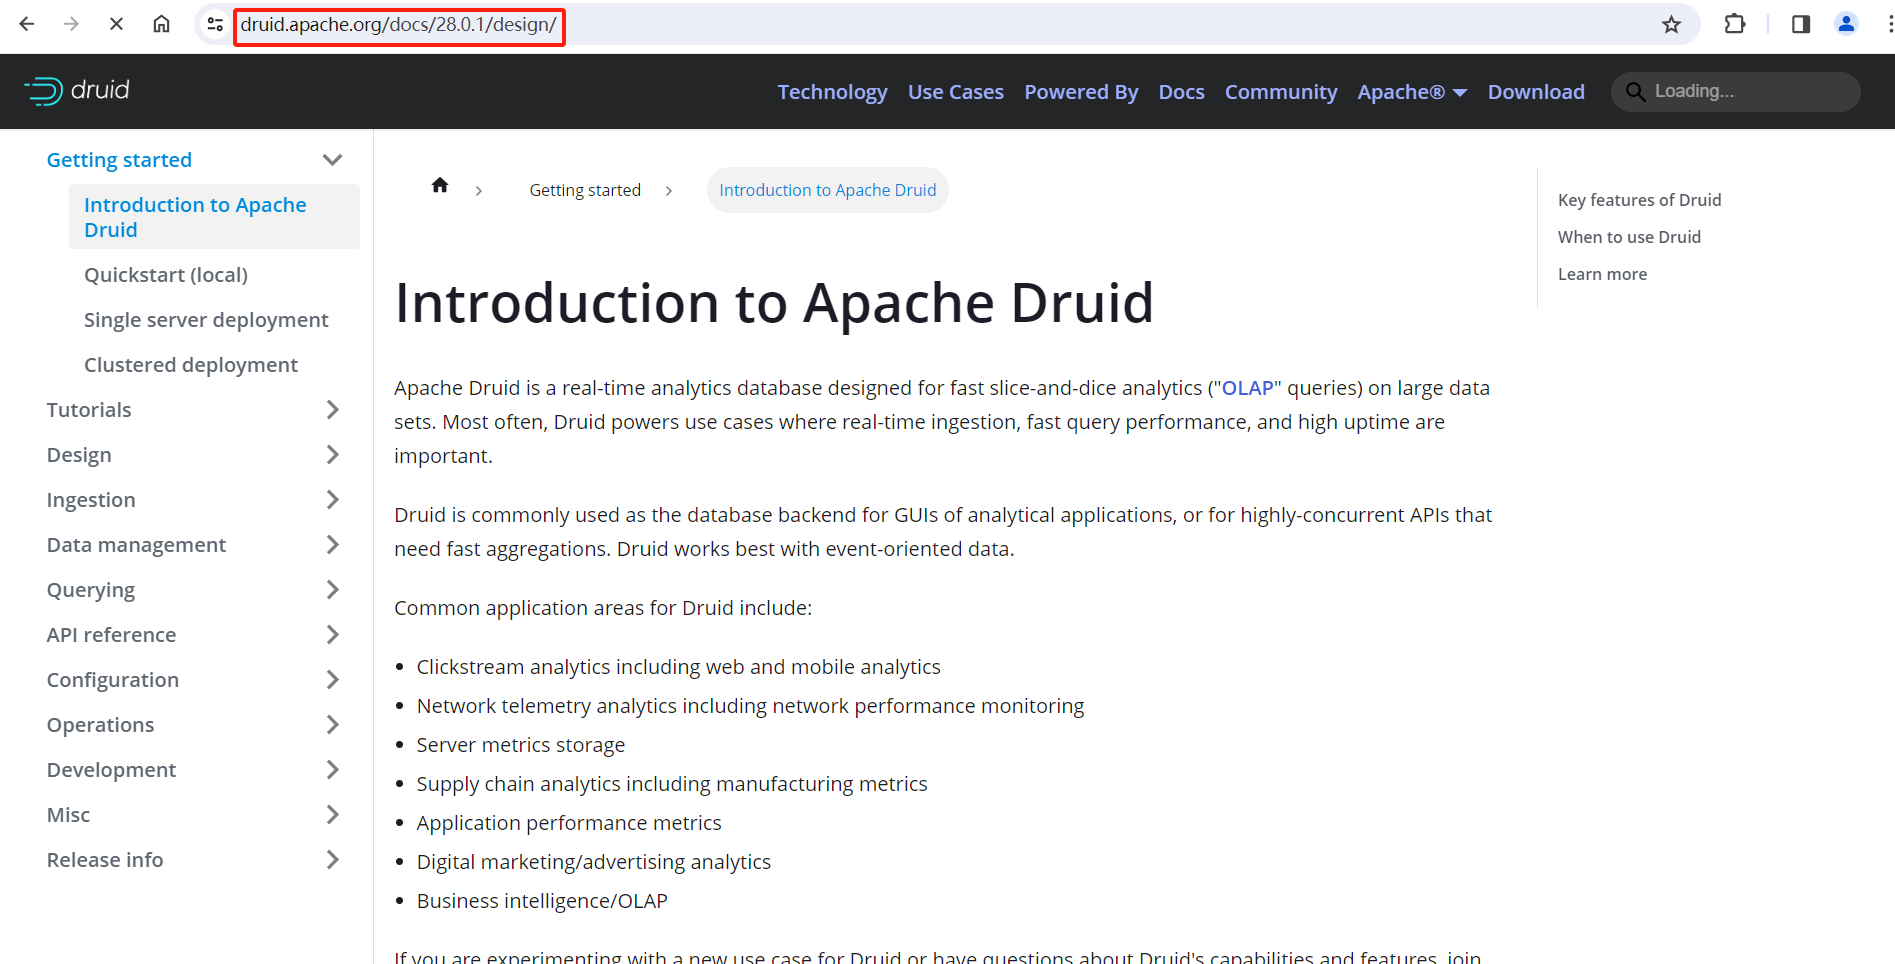The image size is (1895, 964).
Task: Select Introduction to Apache Druid sidebar item
Action: coord(214,217)
